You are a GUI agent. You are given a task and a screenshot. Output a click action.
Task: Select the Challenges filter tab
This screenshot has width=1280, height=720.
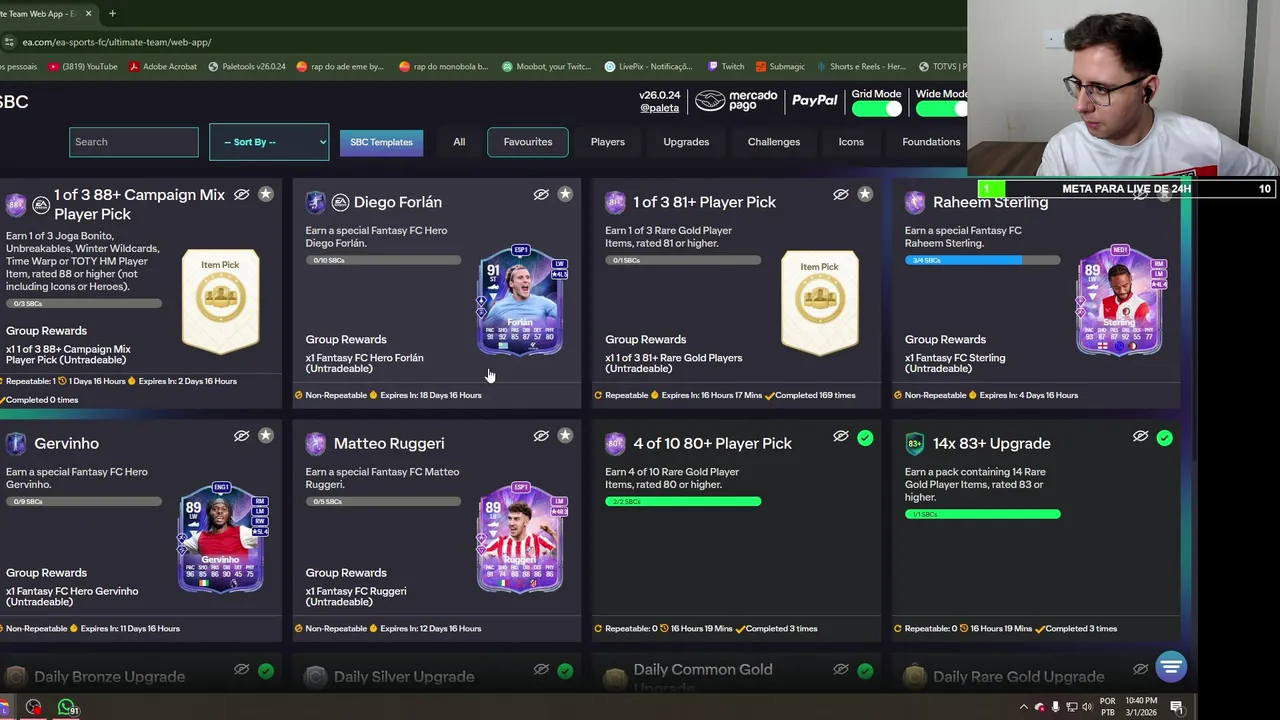pos(774,142)
